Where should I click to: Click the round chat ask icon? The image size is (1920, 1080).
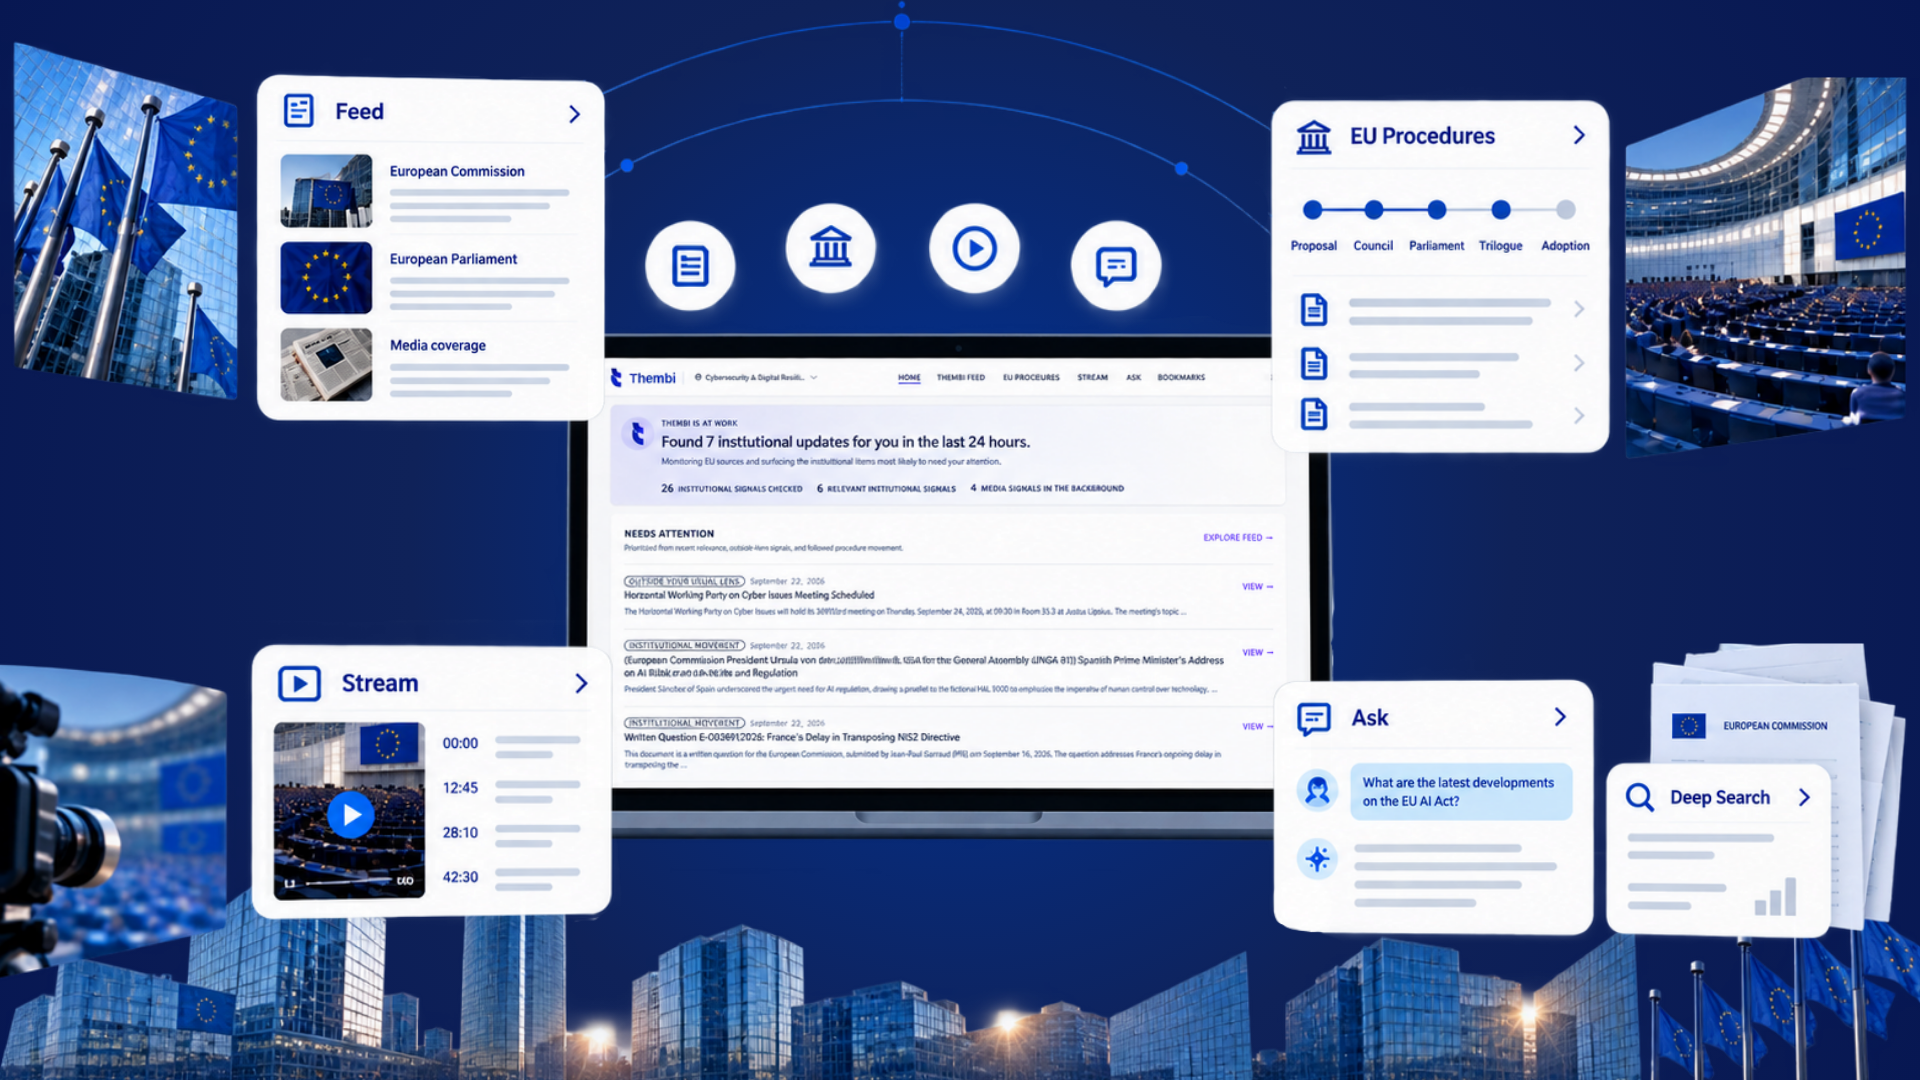1116,265
